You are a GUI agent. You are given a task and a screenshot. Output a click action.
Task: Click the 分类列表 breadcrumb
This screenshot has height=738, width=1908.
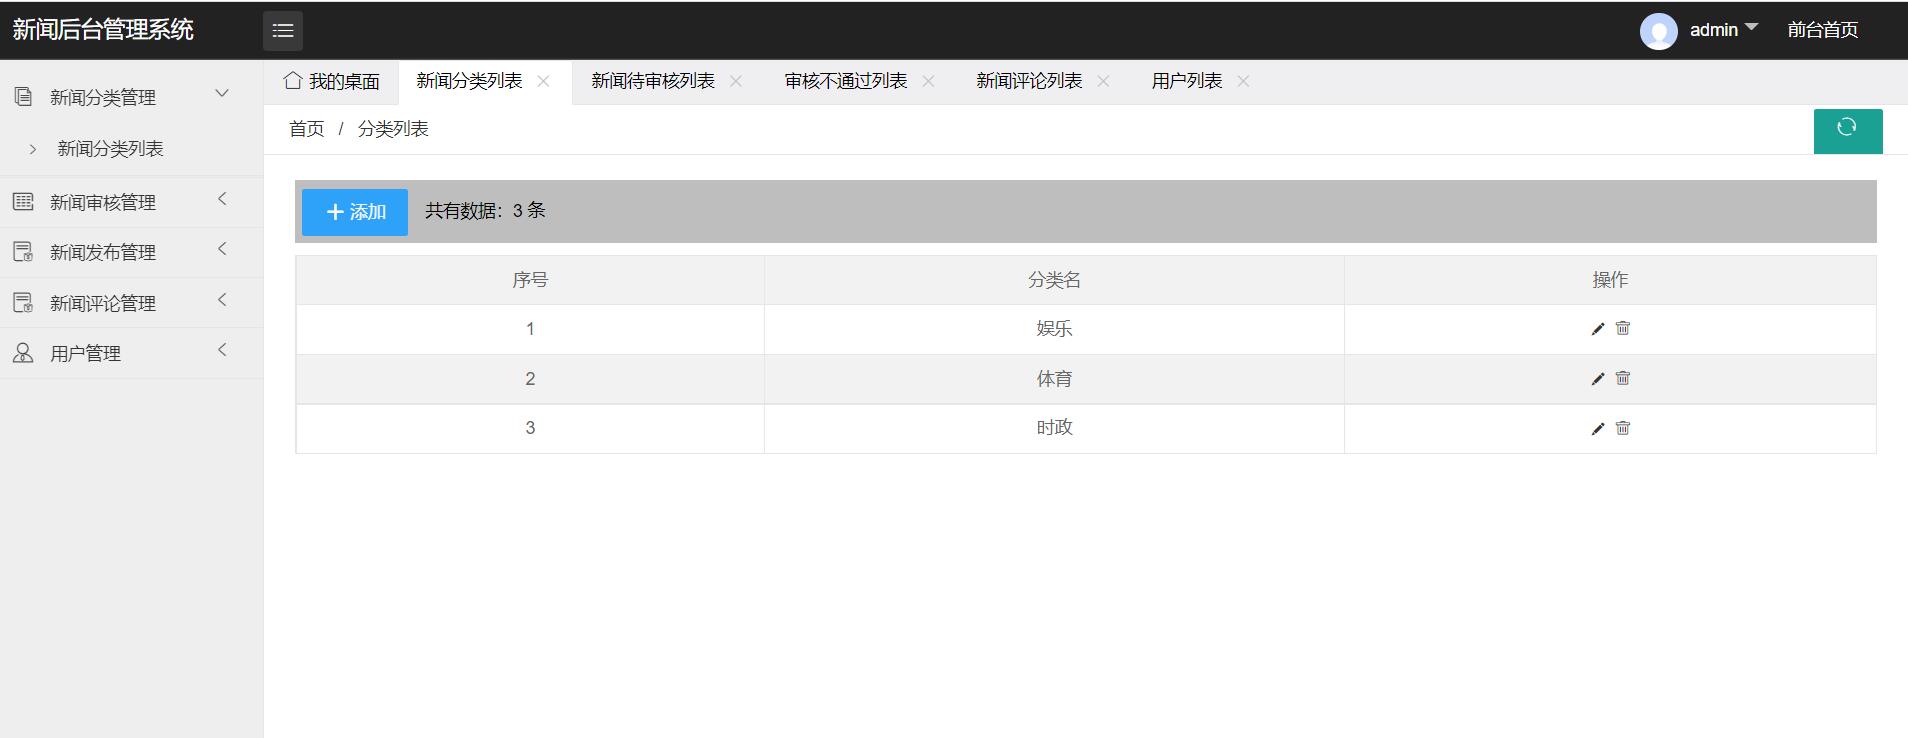tap(393, 129)
